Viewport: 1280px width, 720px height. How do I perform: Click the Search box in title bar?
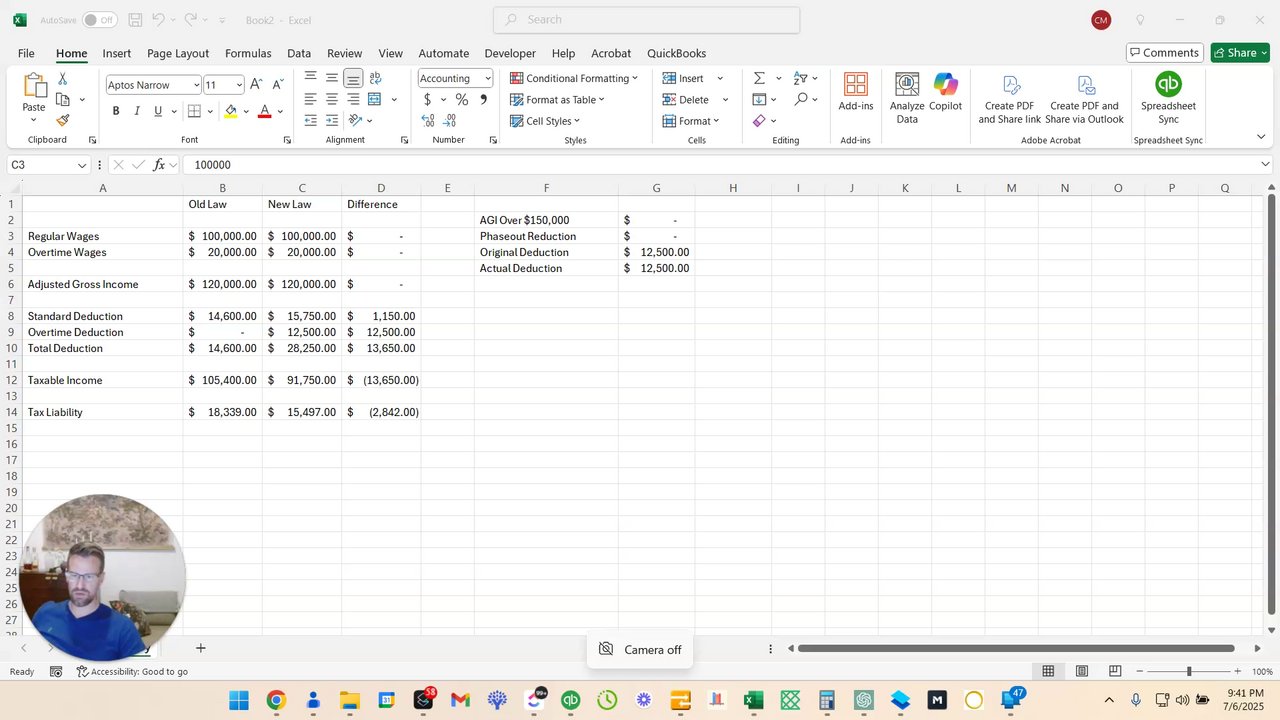tap(647, 20)
